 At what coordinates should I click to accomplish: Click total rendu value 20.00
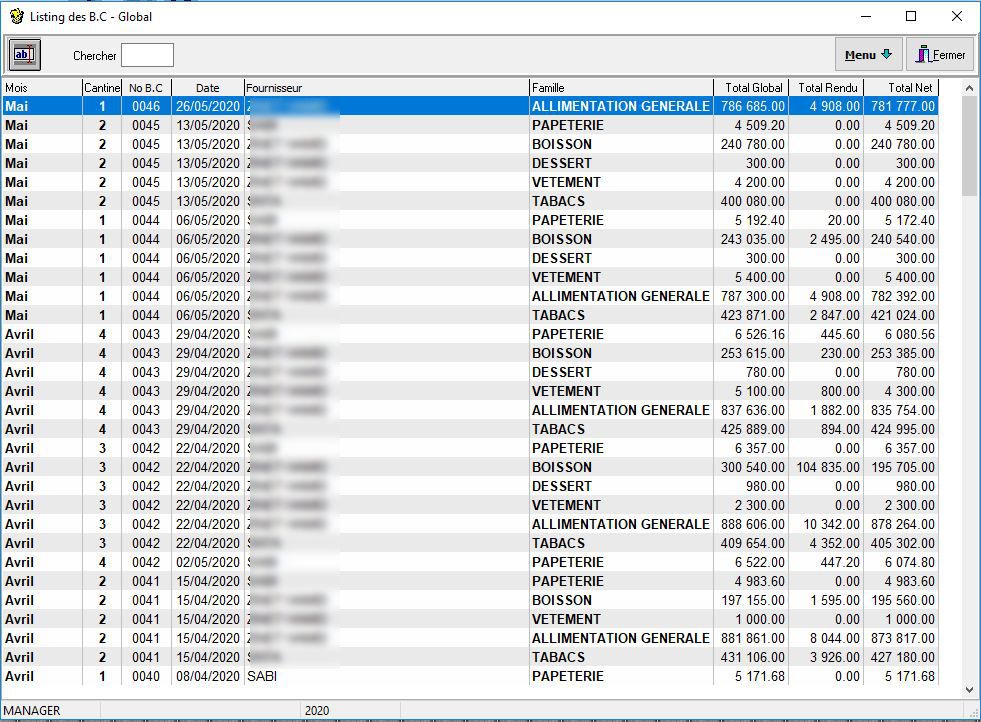pos(843,220)
